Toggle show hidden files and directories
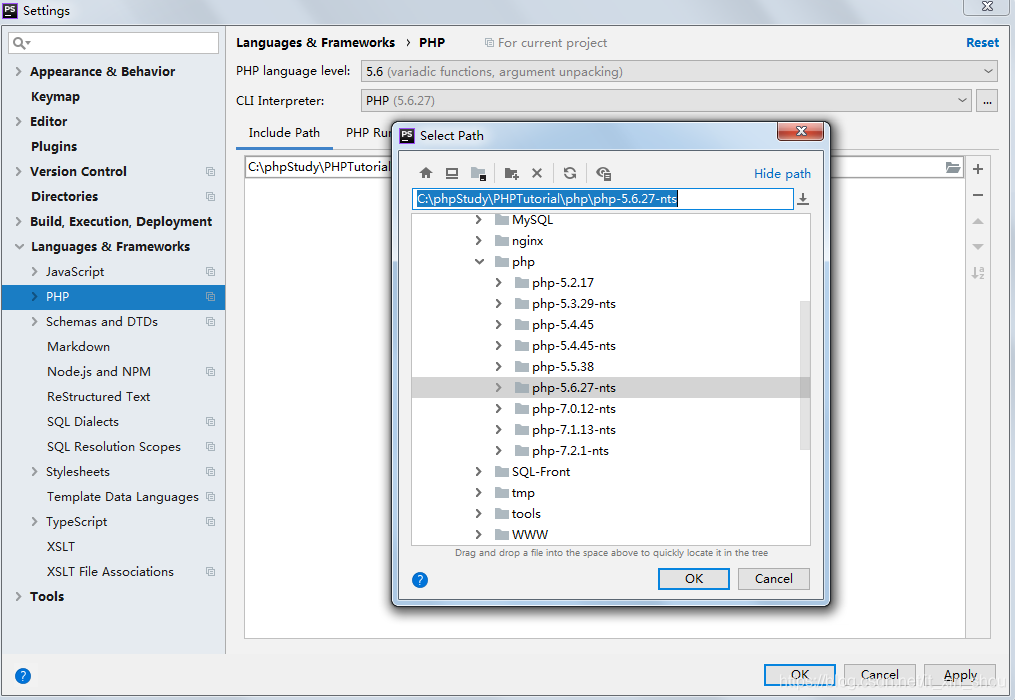Image resolution: width=1015 pixels, height=700 pixels. pos(603,173)
